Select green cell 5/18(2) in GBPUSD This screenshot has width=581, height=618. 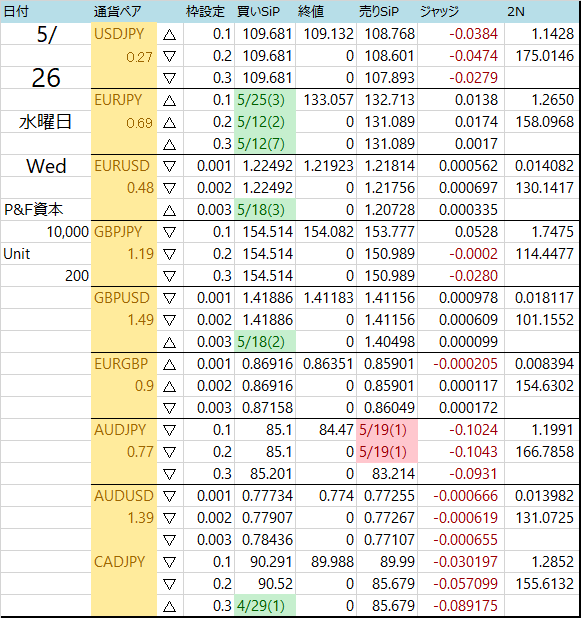click(265, 342)
